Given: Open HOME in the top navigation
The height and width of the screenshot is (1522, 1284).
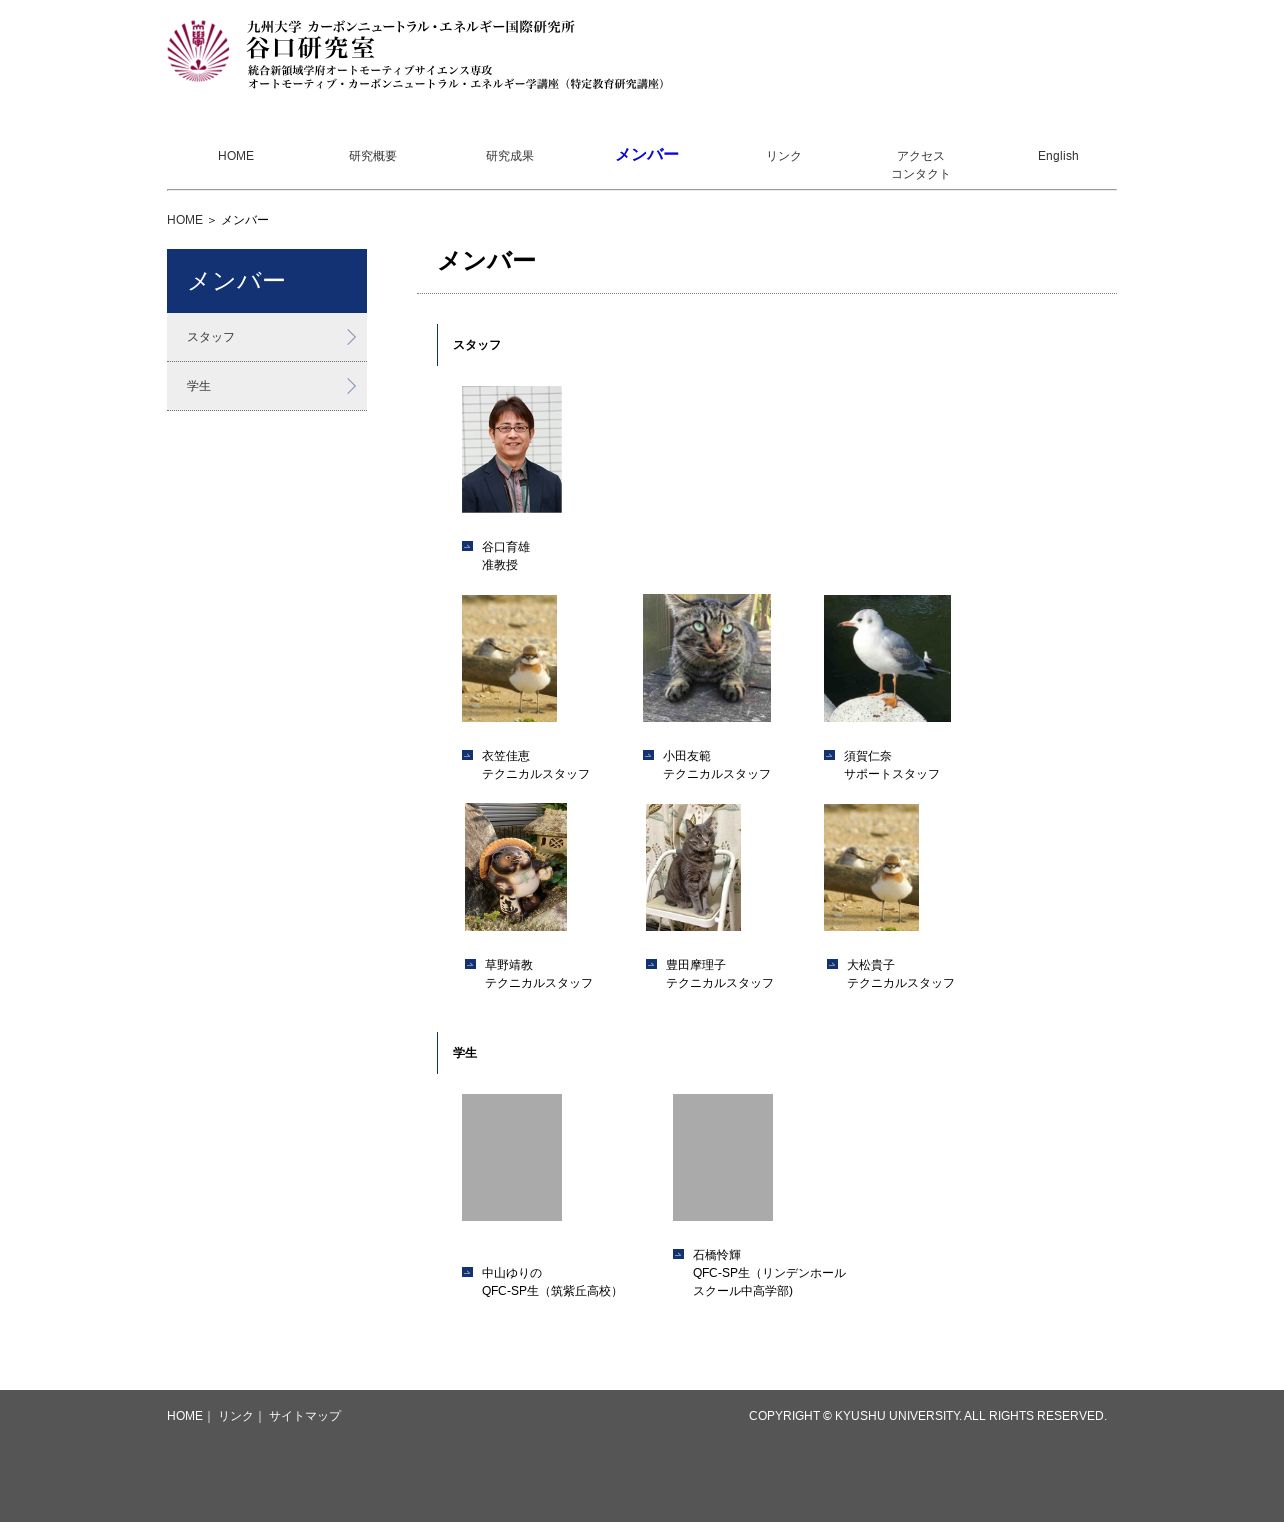Looking at the screenshot, I should coord(236,156).
